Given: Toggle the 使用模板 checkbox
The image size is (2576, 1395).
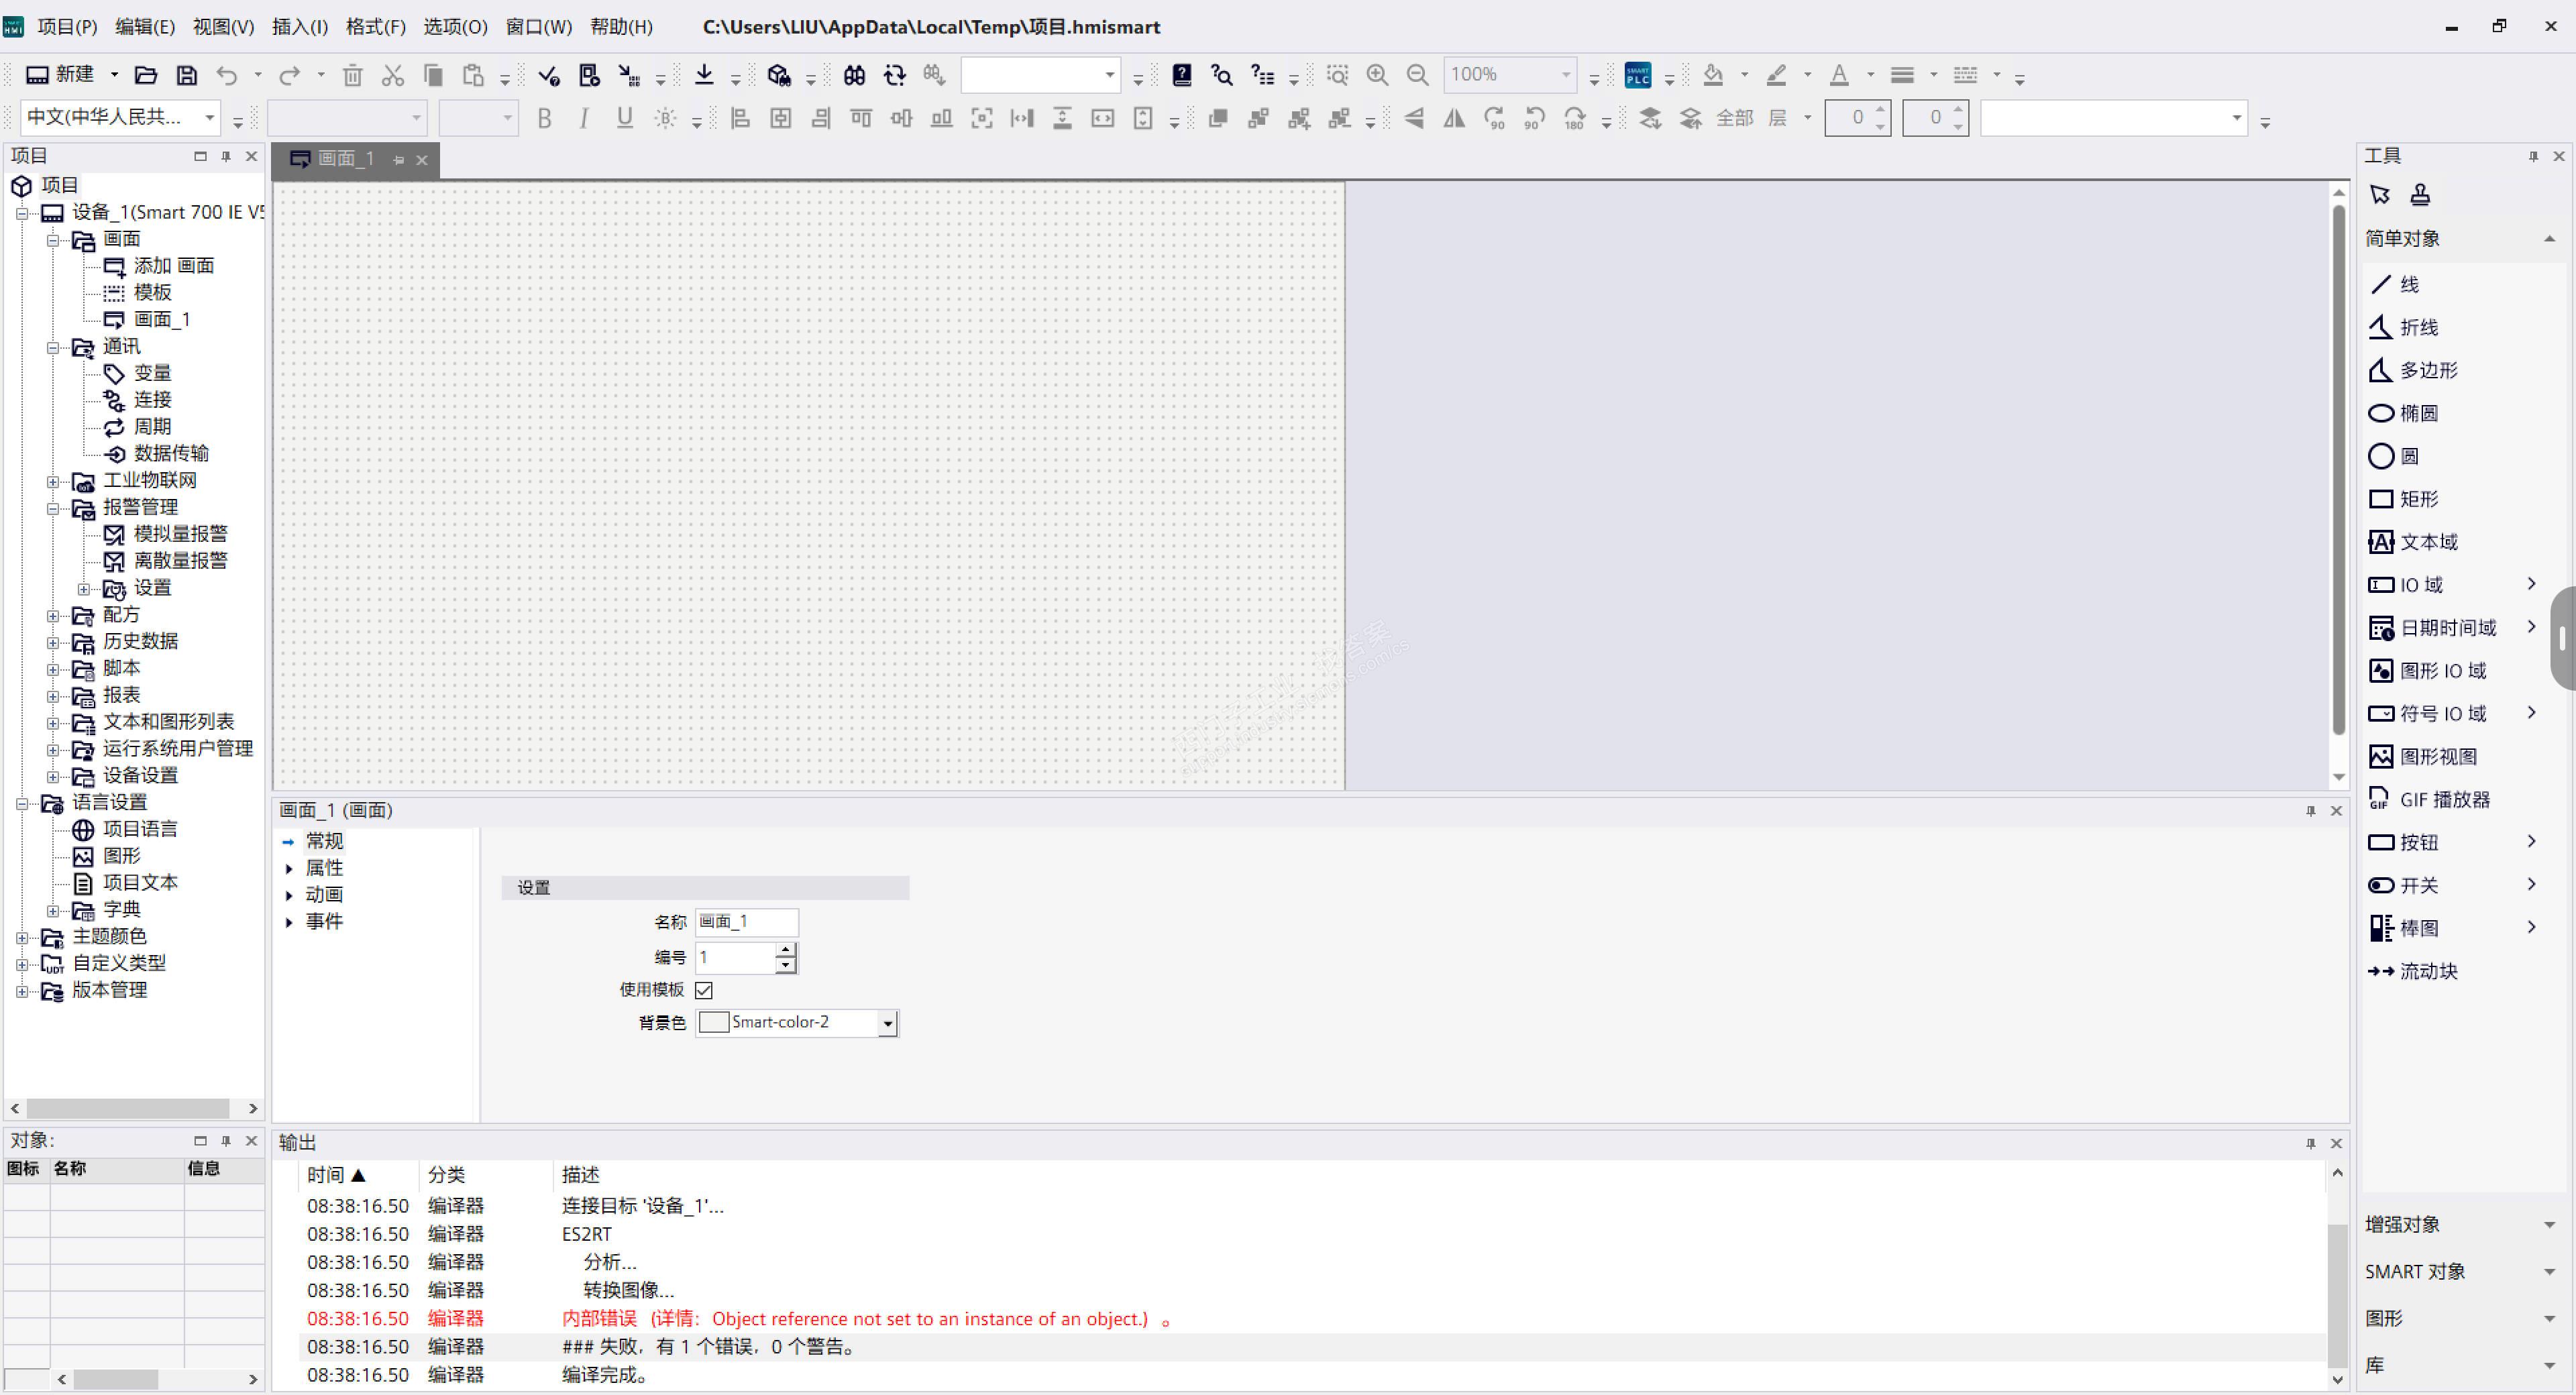Looking at the screenshot, I should (x=704, y=990).
